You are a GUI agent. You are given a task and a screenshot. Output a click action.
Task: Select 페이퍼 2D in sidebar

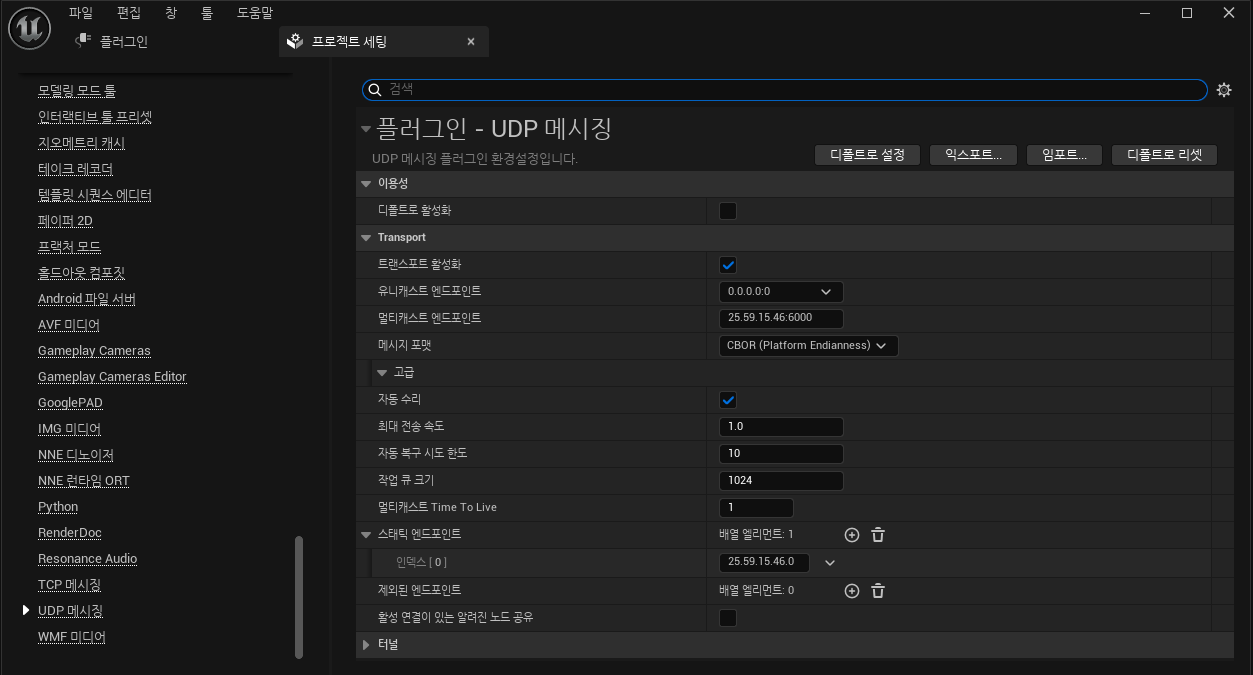click(65, 221)
